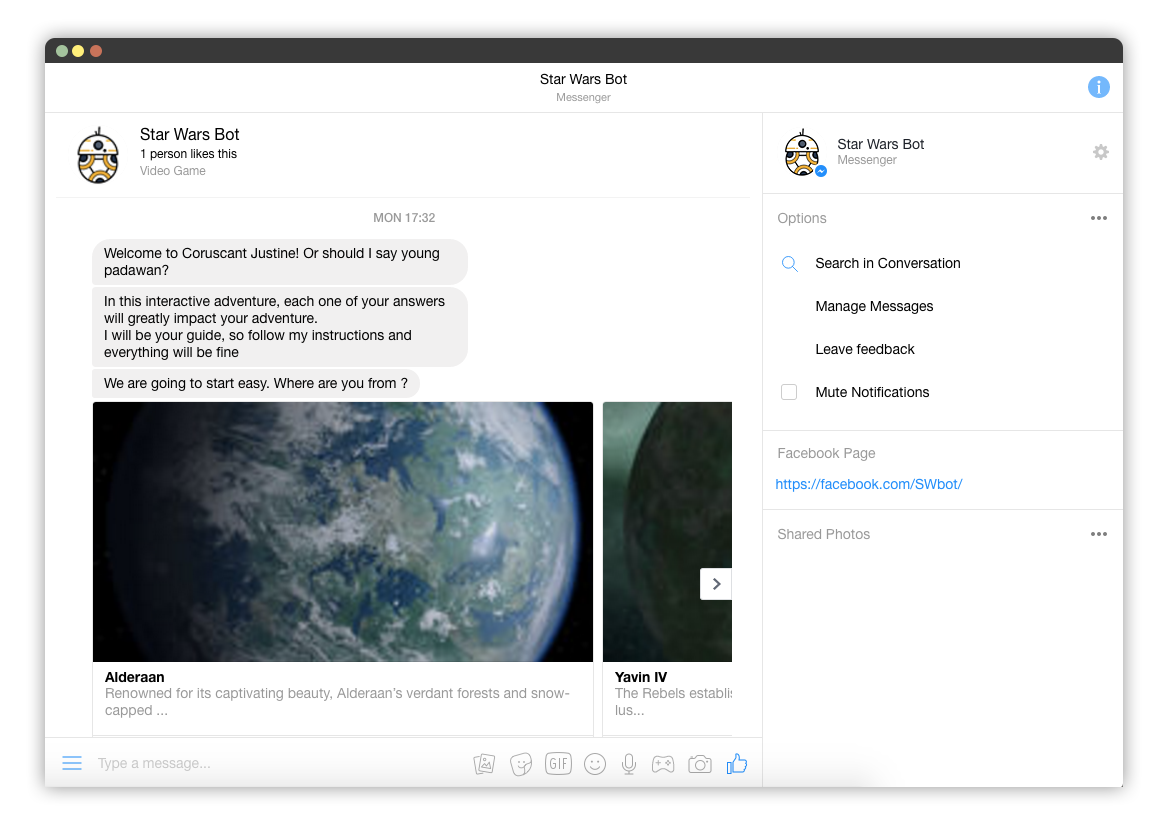Open conversation settings gear
This screenshot has width=1161, height=817.
pos(1100,152)
